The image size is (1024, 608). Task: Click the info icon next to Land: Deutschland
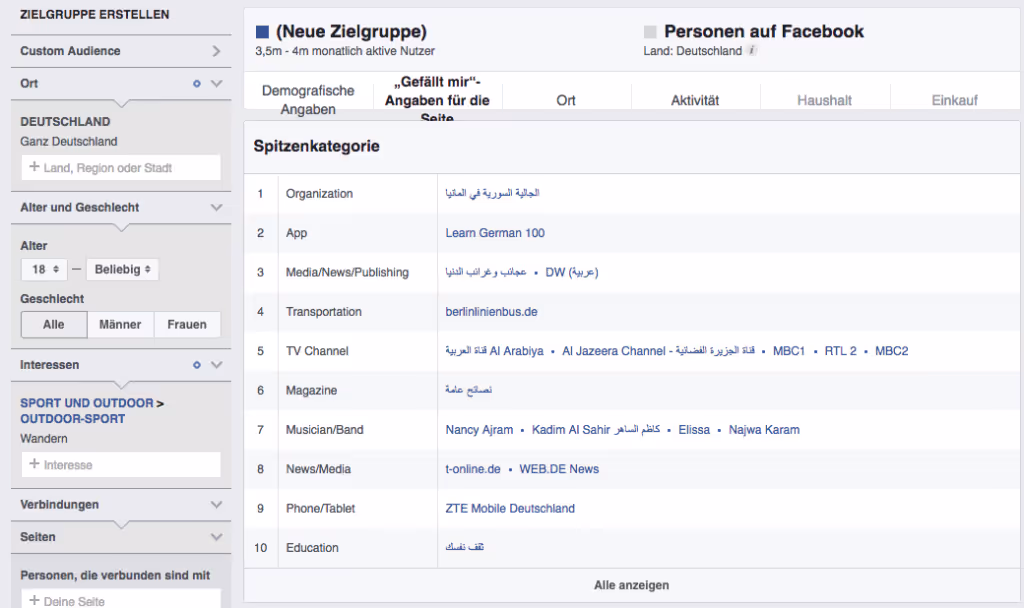752,50
